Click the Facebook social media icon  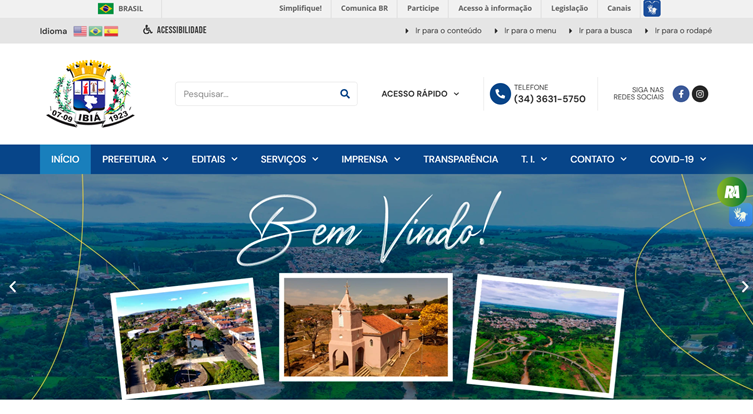681,94
